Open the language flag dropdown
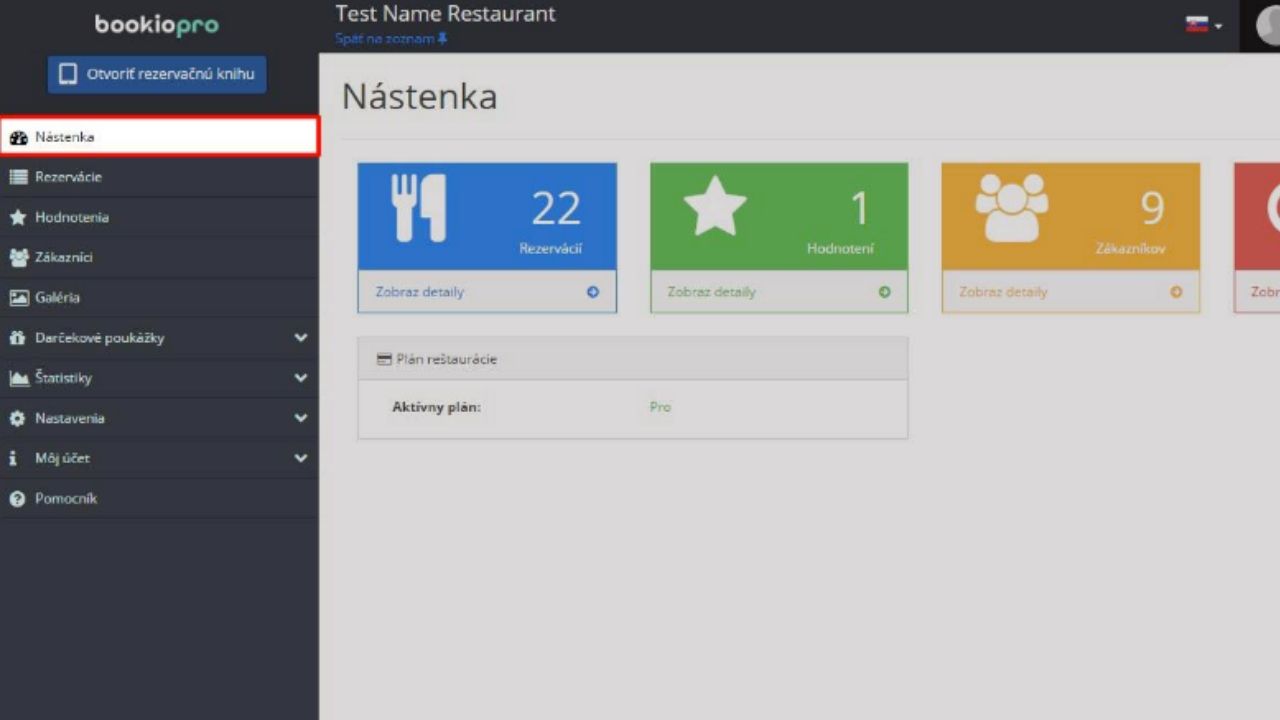The image size is (1280, 720). tap(1203, 25)
